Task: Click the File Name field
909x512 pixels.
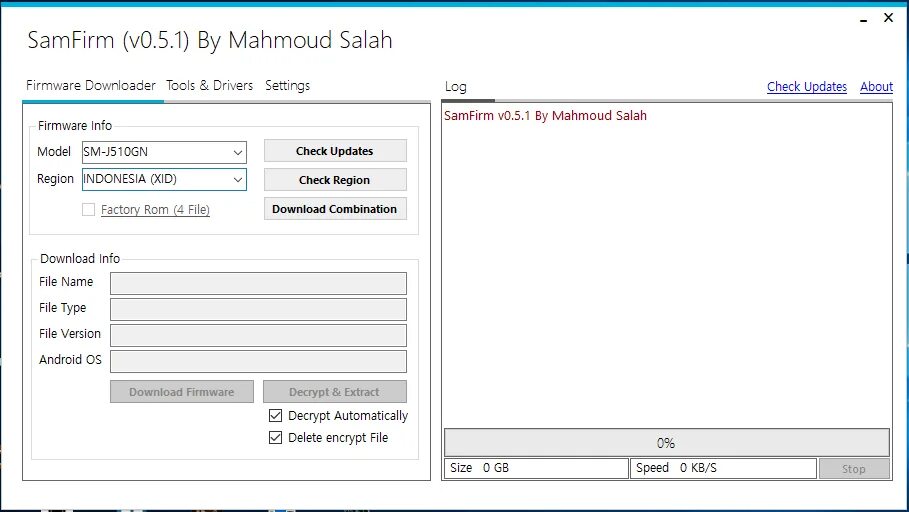Action: coord(259,284)
